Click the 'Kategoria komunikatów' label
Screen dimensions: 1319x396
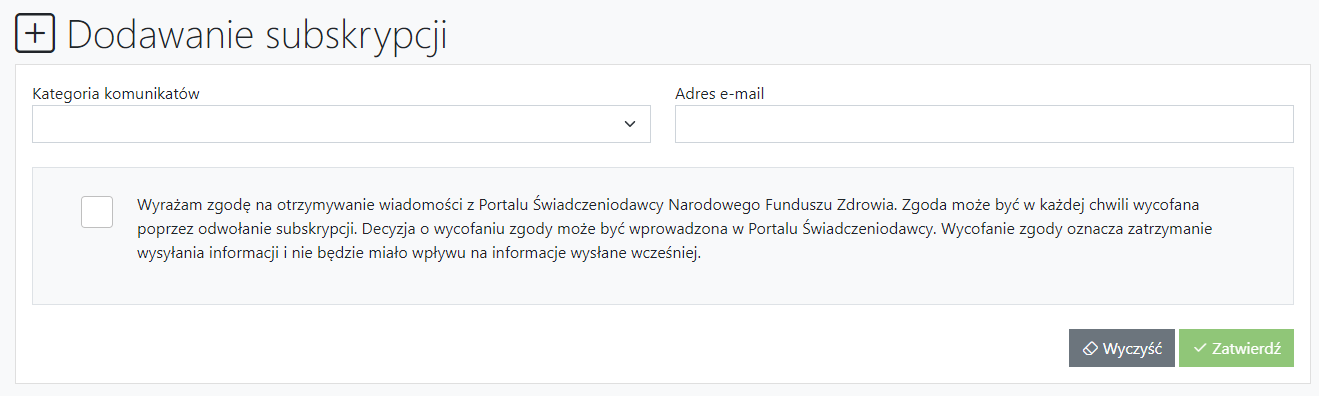117,94
